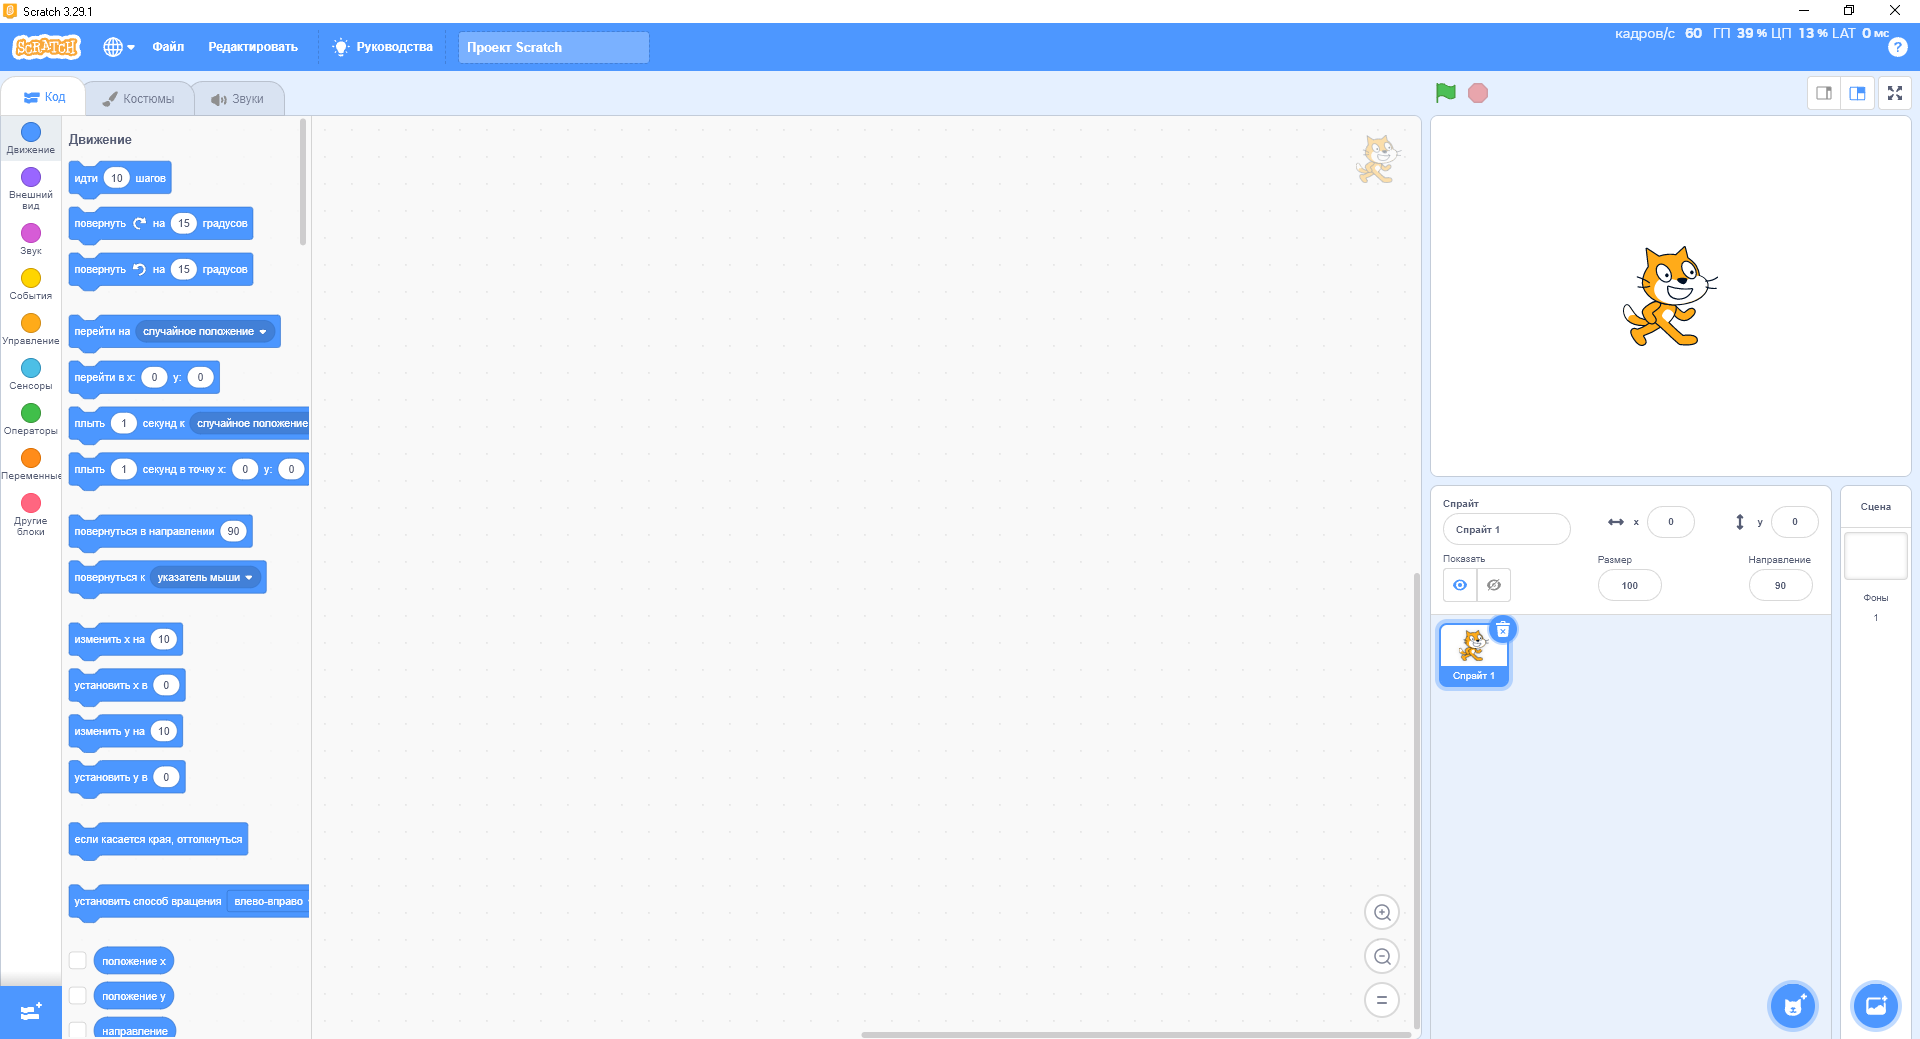Open the choose a backdrop button

(1876, 1006)
